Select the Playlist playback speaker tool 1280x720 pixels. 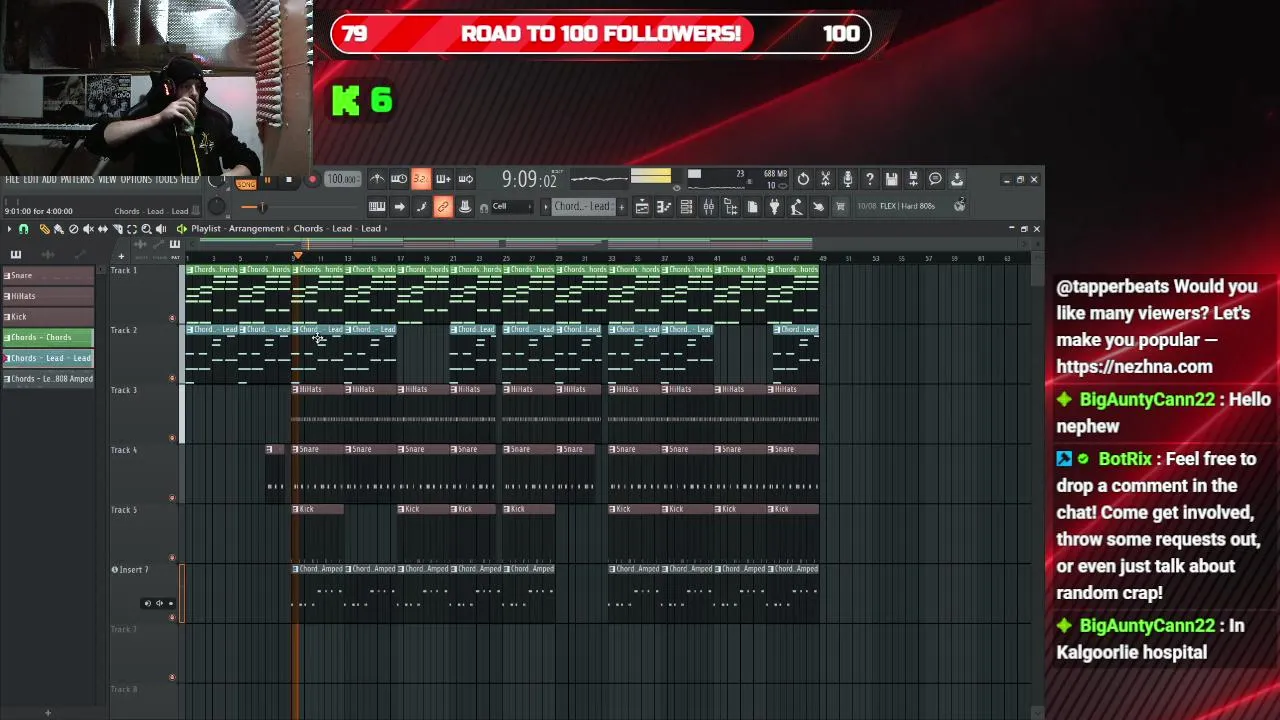pyautogui.click(x=161, y=229)
